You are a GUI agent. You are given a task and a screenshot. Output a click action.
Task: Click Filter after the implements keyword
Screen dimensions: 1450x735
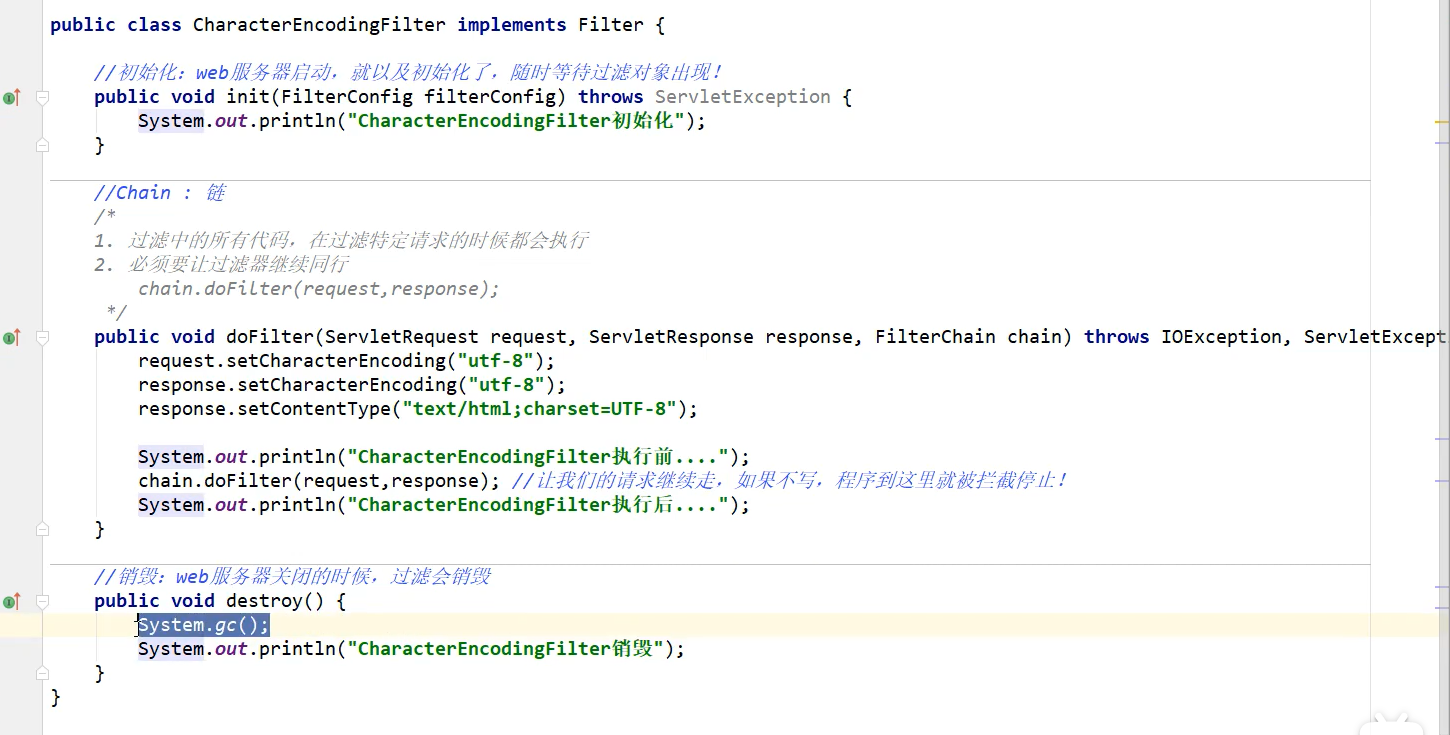pyautogui.click(x=611, y=24)
